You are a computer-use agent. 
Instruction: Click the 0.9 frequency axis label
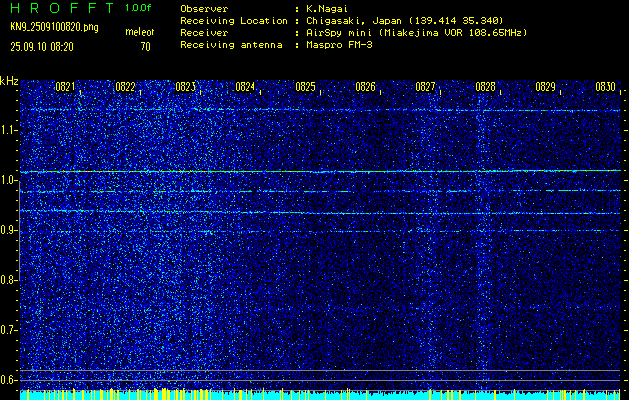tap(8, 230)
